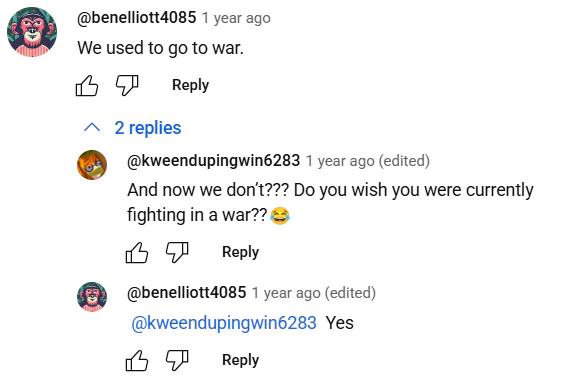Open the "1 year ago" timestamp on the top comment

pos(236,18)
